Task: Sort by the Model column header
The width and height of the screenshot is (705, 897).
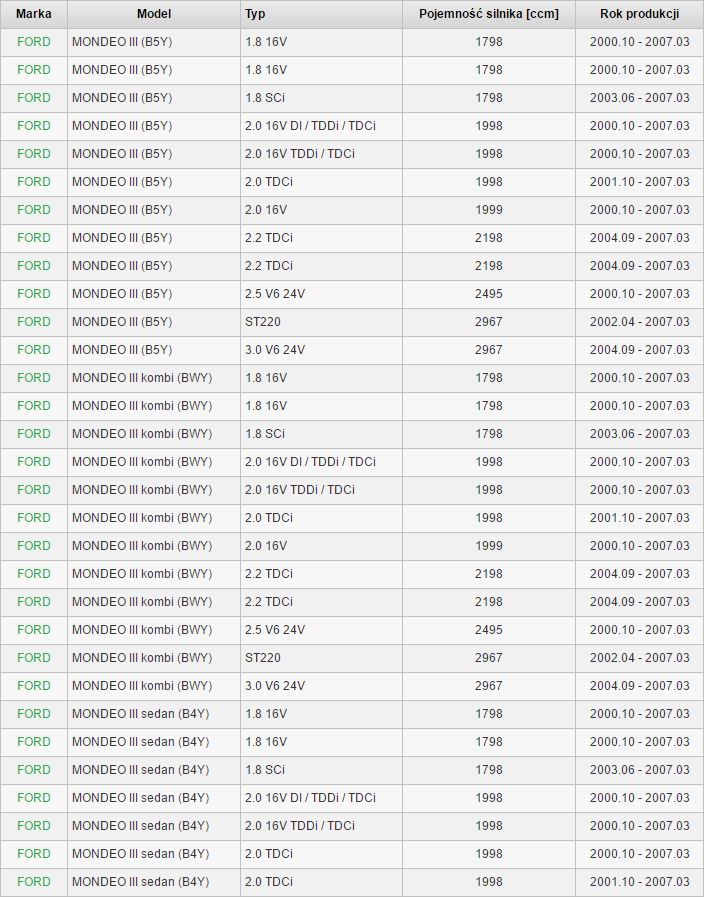Action: pyautogui.click(x=154, y=14)
